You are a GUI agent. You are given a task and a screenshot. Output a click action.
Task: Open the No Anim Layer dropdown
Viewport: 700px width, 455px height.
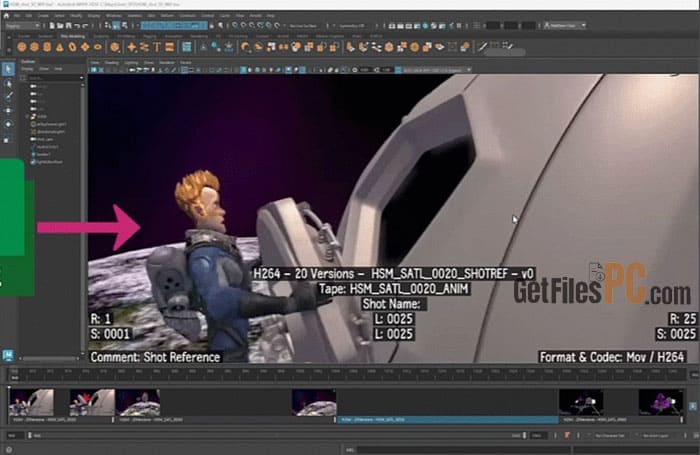coord(657,435)
